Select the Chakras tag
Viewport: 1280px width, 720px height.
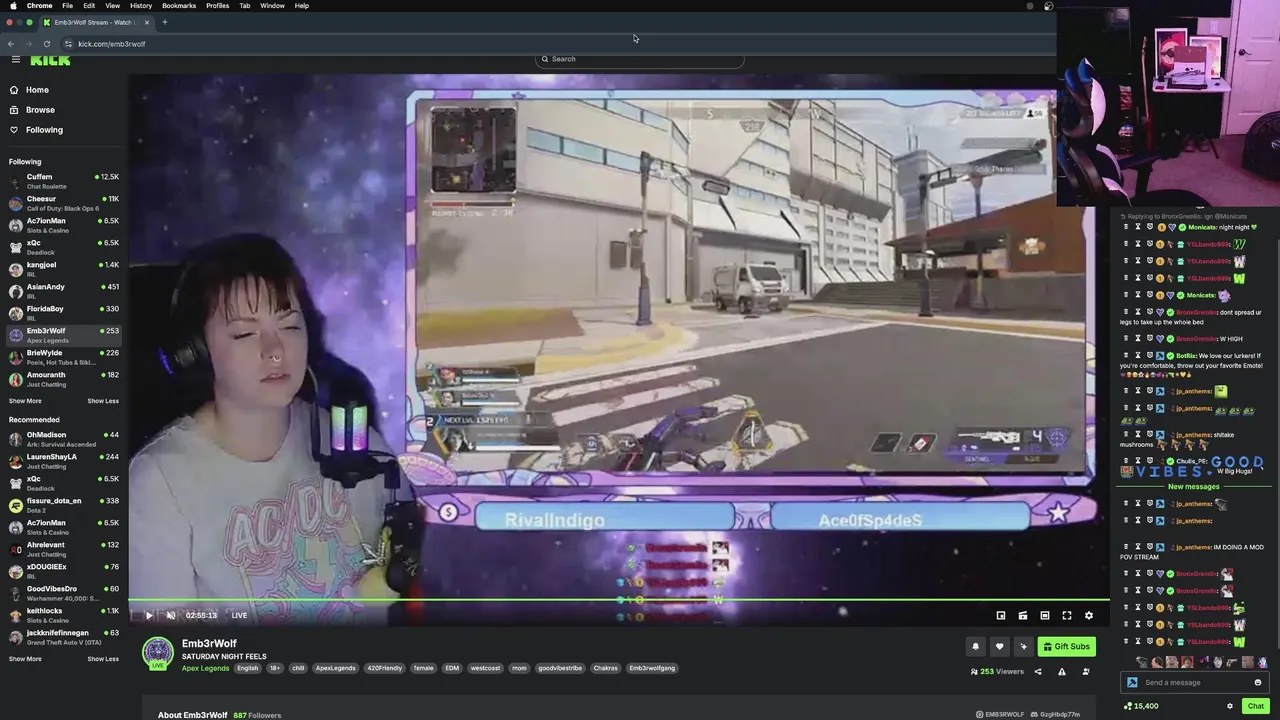click(605, 668)
